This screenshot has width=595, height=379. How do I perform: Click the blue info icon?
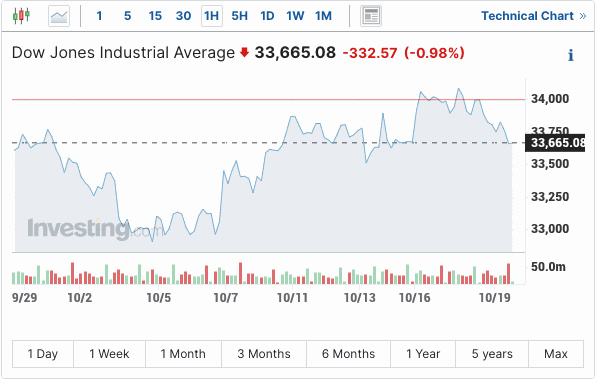[570, 55]
